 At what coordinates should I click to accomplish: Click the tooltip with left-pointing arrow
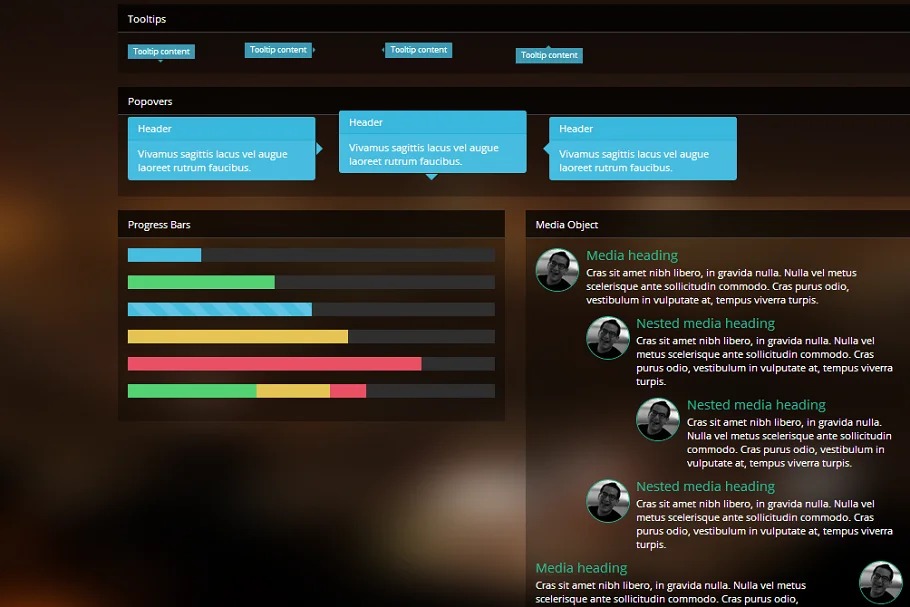click(419, 50)
